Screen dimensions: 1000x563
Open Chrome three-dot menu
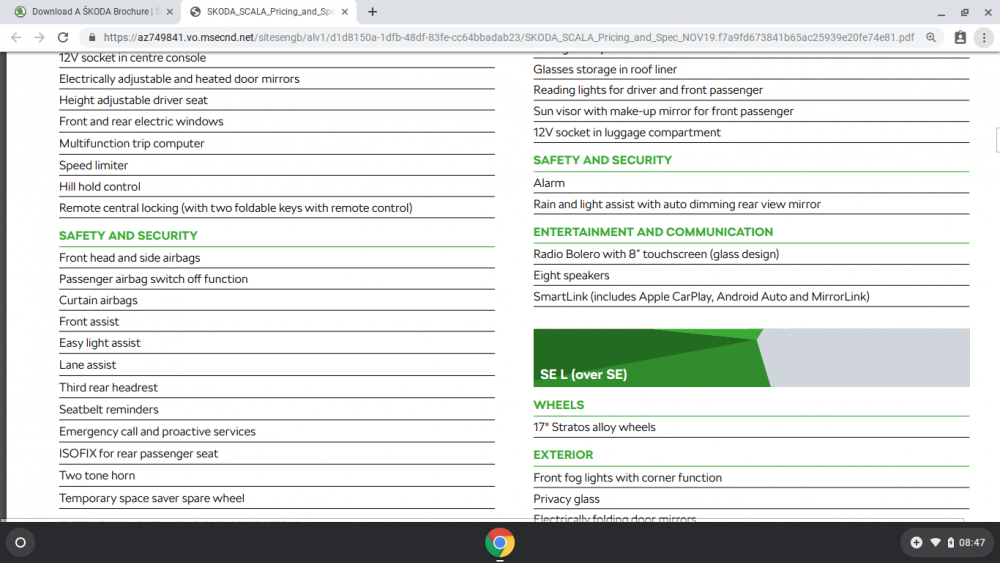(984, 38)
